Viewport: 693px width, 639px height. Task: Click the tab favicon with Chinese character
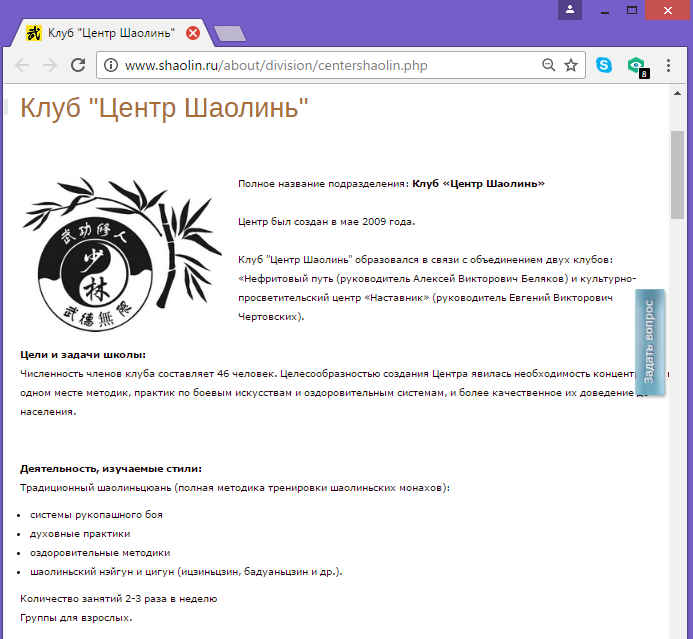pyautogui.click(x=34, y=33)
